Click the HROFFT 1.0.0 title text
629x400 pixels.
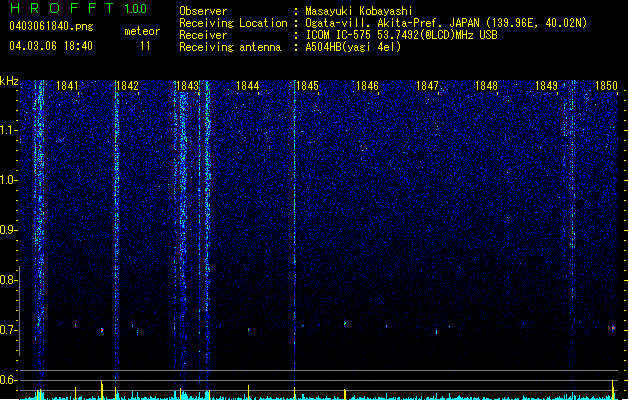coord(78,8)
